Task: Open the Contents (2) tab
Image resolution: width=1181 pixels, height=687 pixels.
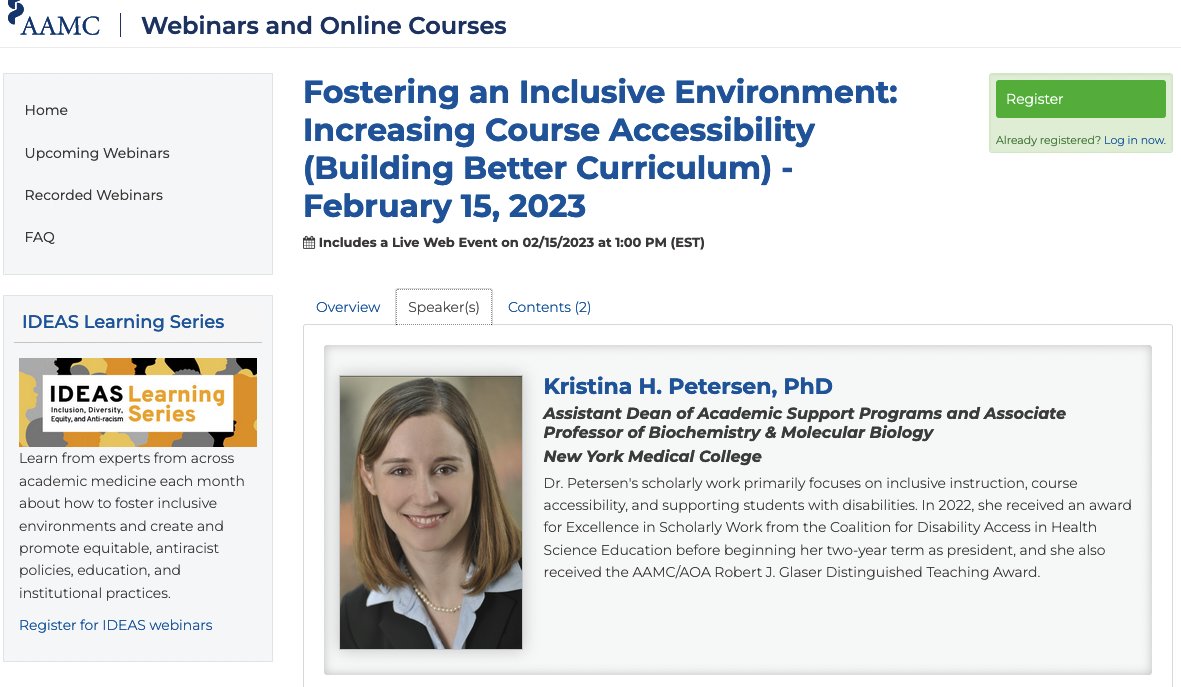Action: [549, 307]
